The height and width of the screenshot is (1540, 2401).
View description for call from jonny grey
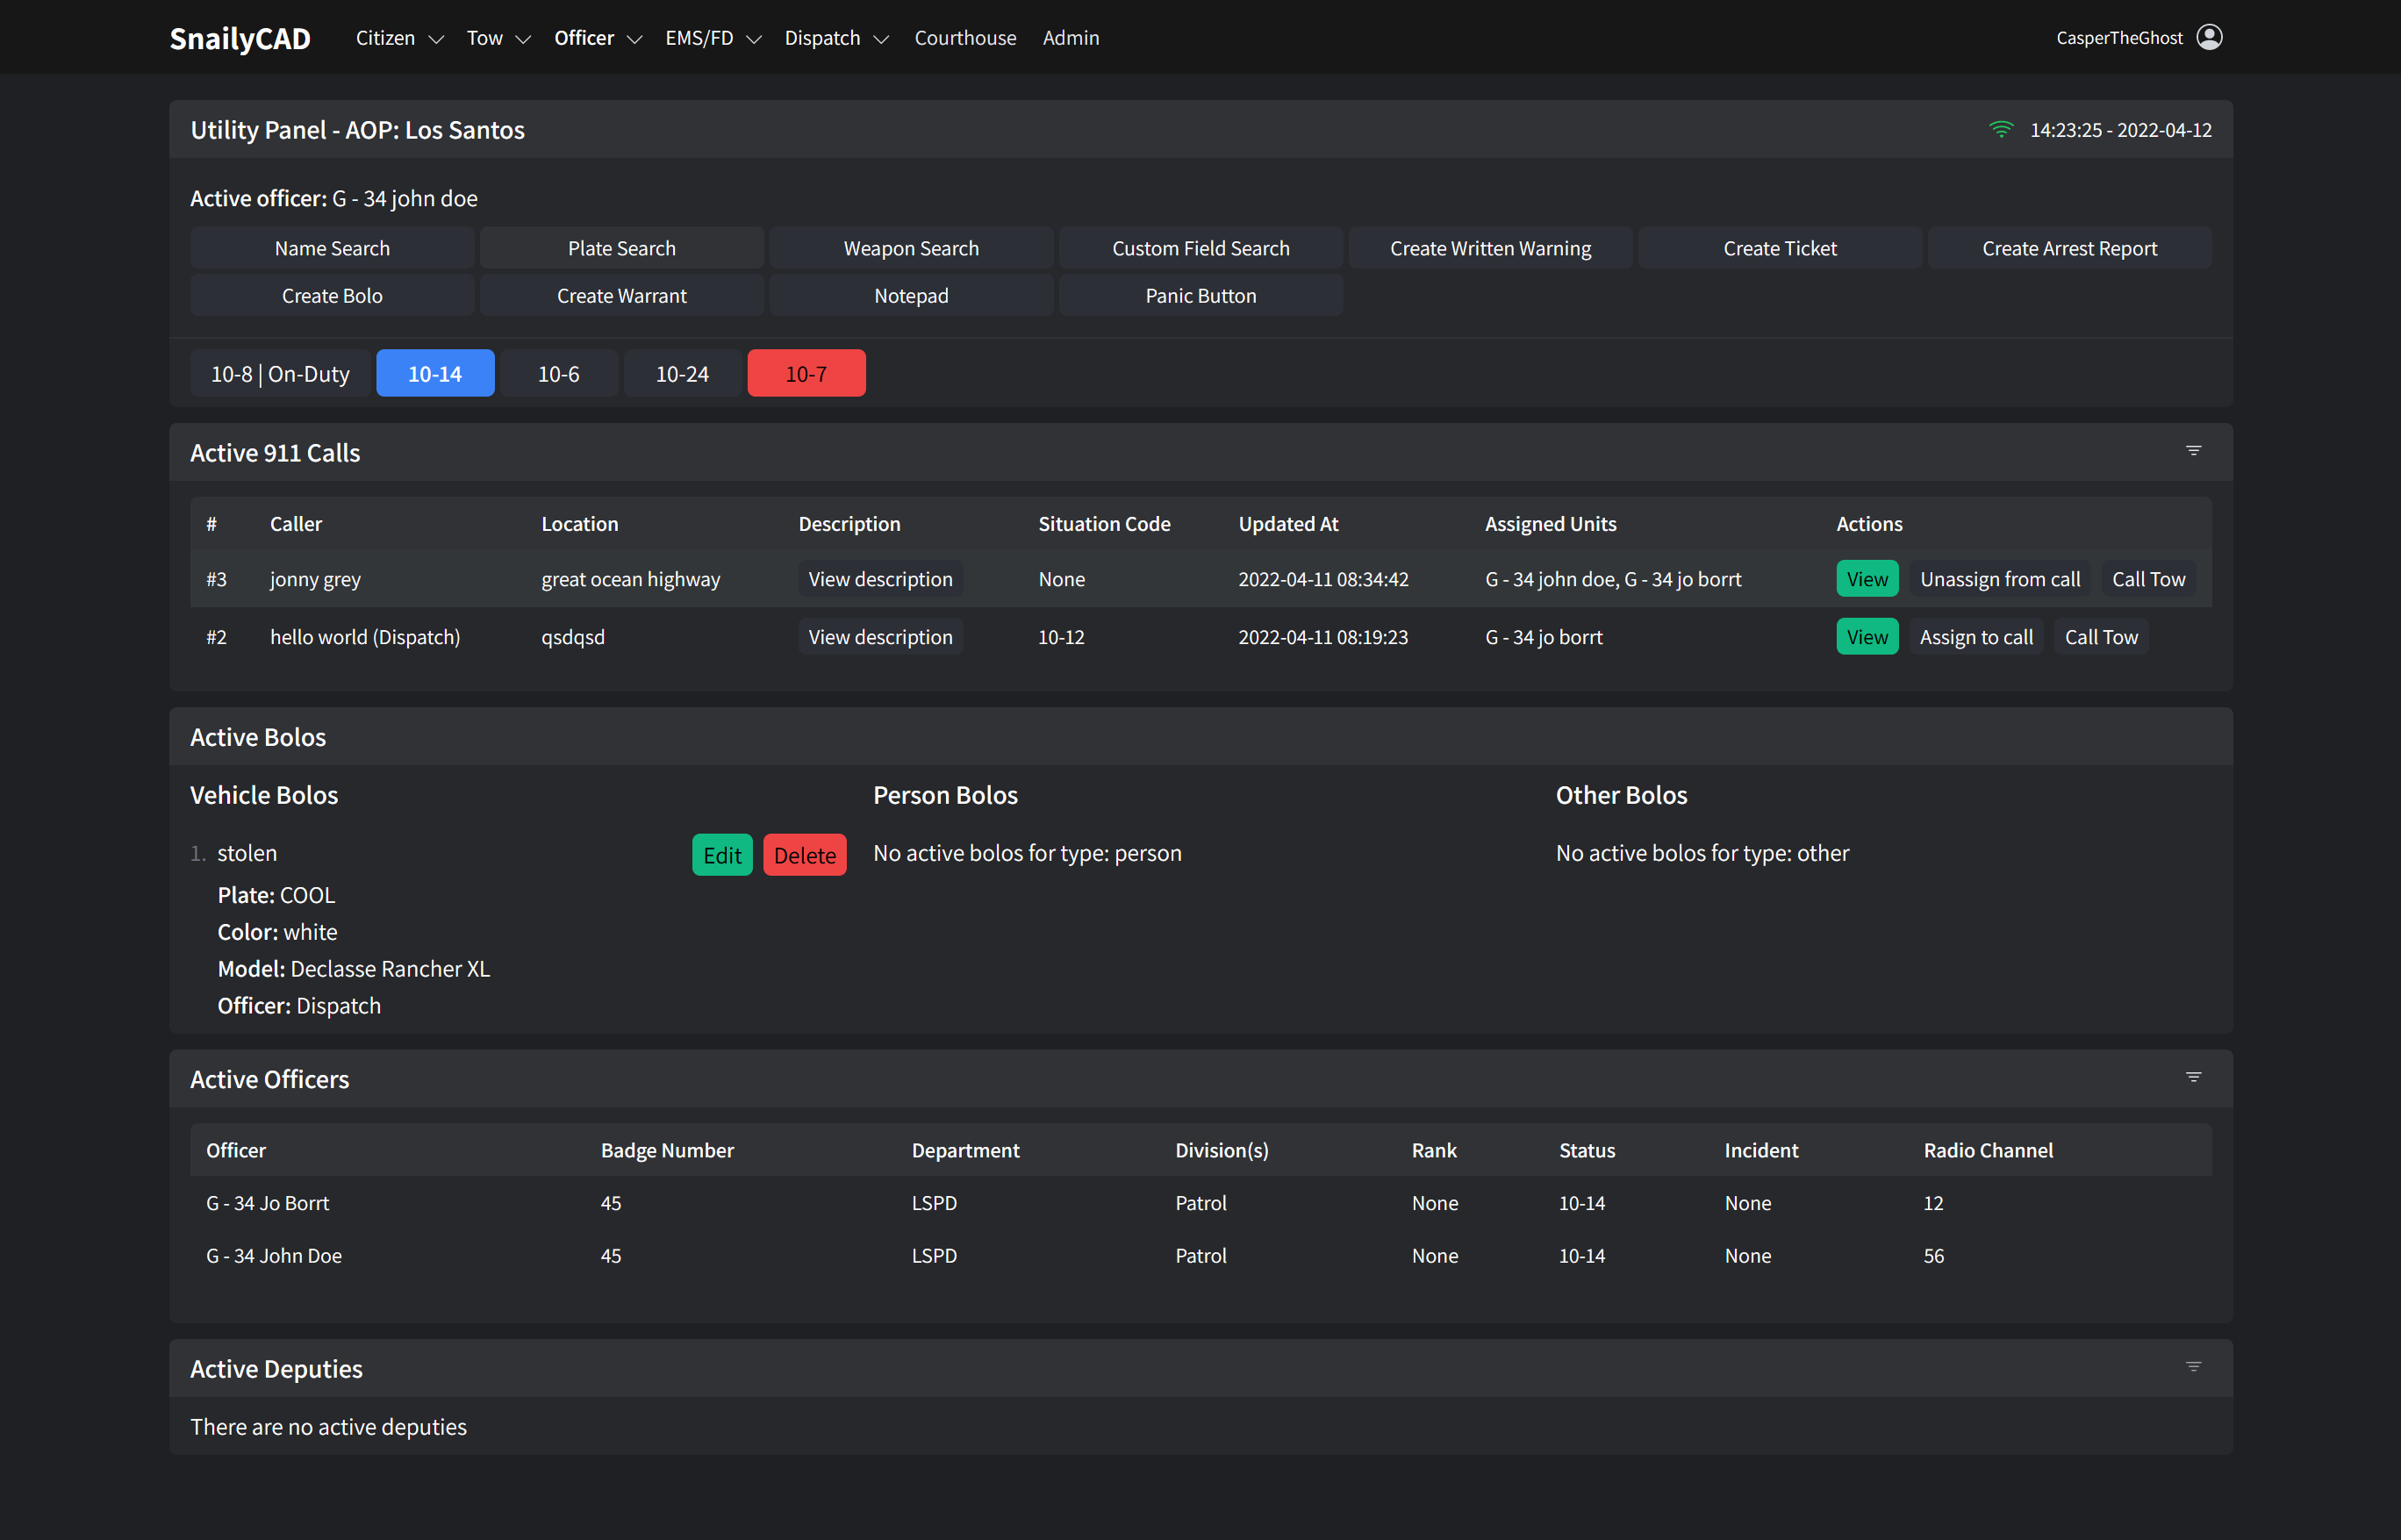[880, 578]
